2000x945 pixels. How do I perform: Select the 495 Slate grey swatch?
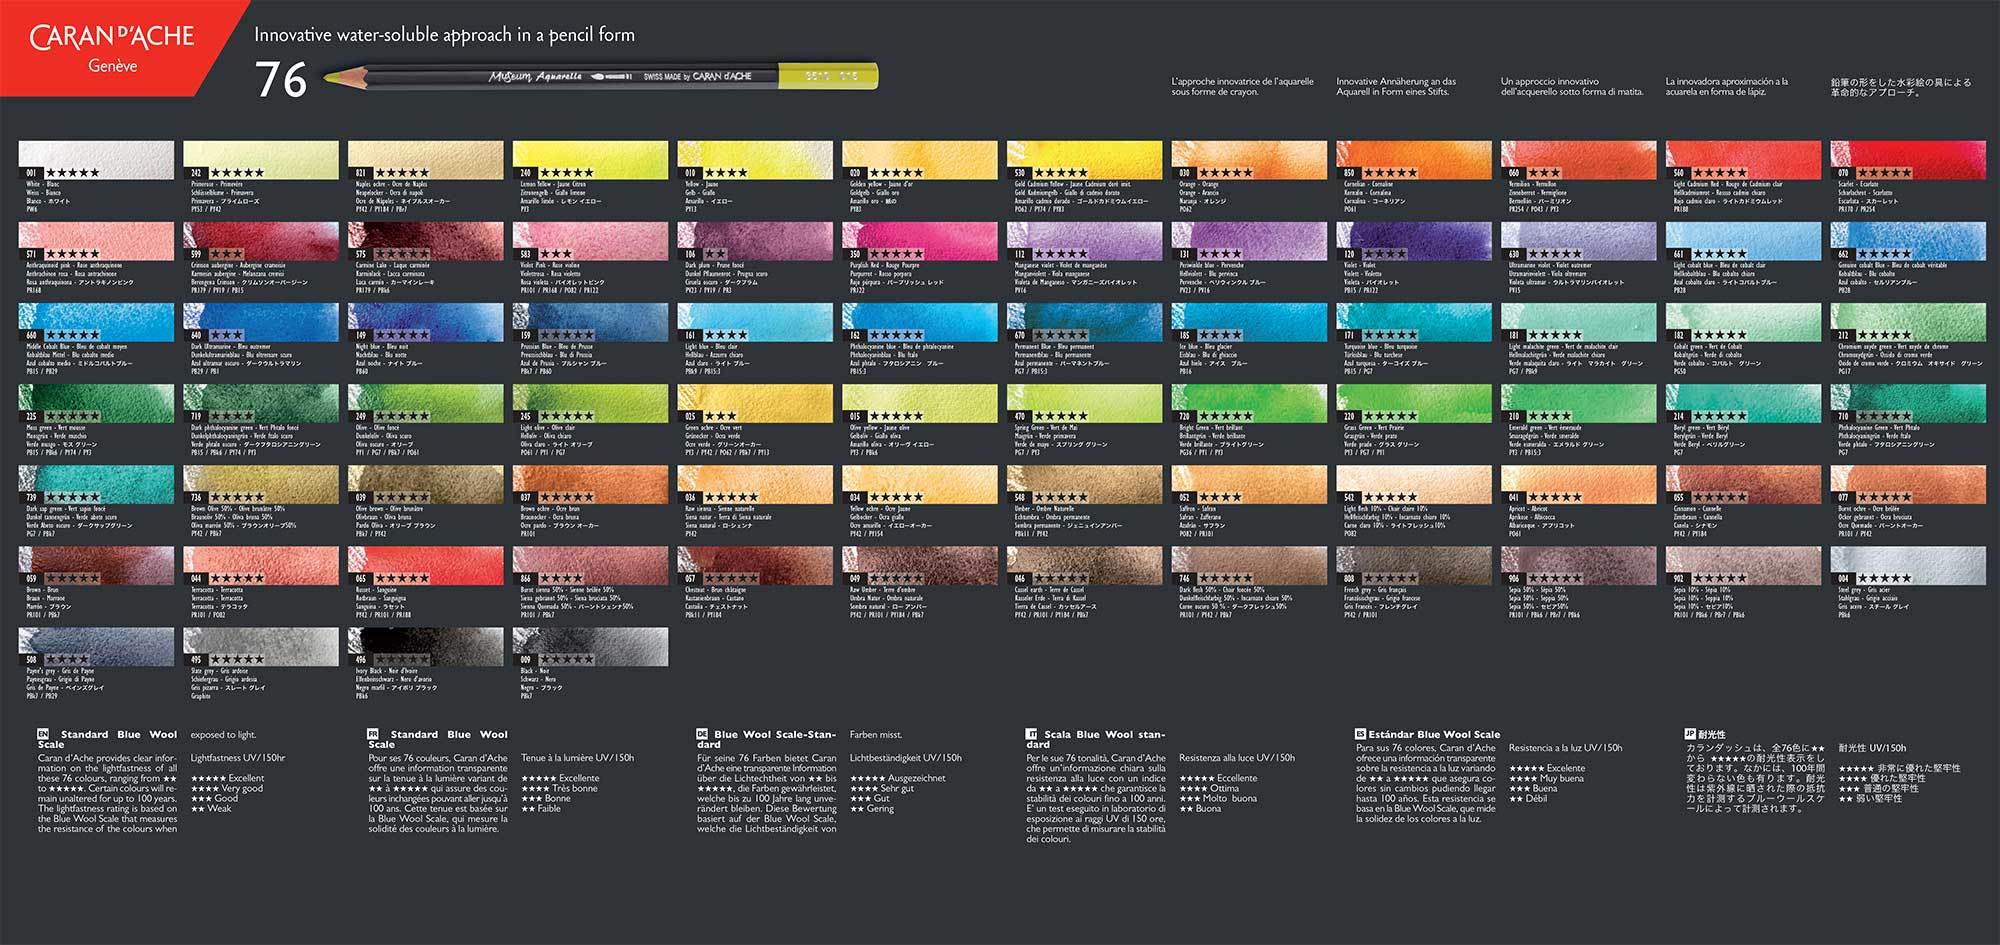[x=261, y=647]
